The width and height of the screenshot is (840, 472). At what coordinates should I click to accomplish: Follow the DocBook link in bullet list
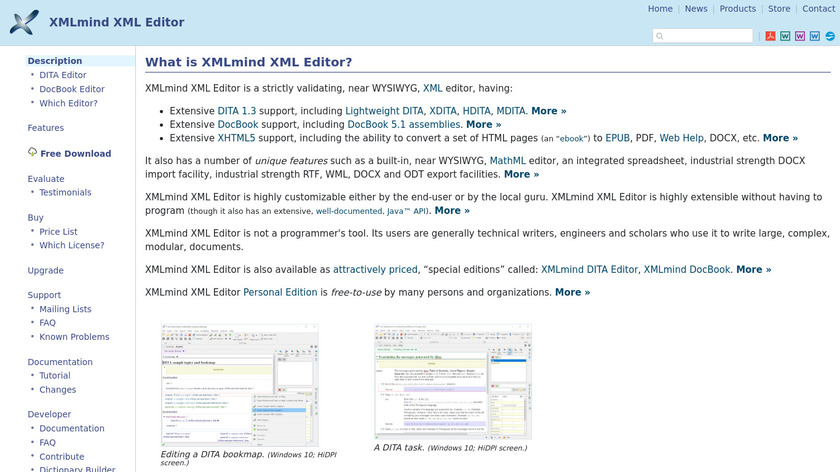(237, 124)
